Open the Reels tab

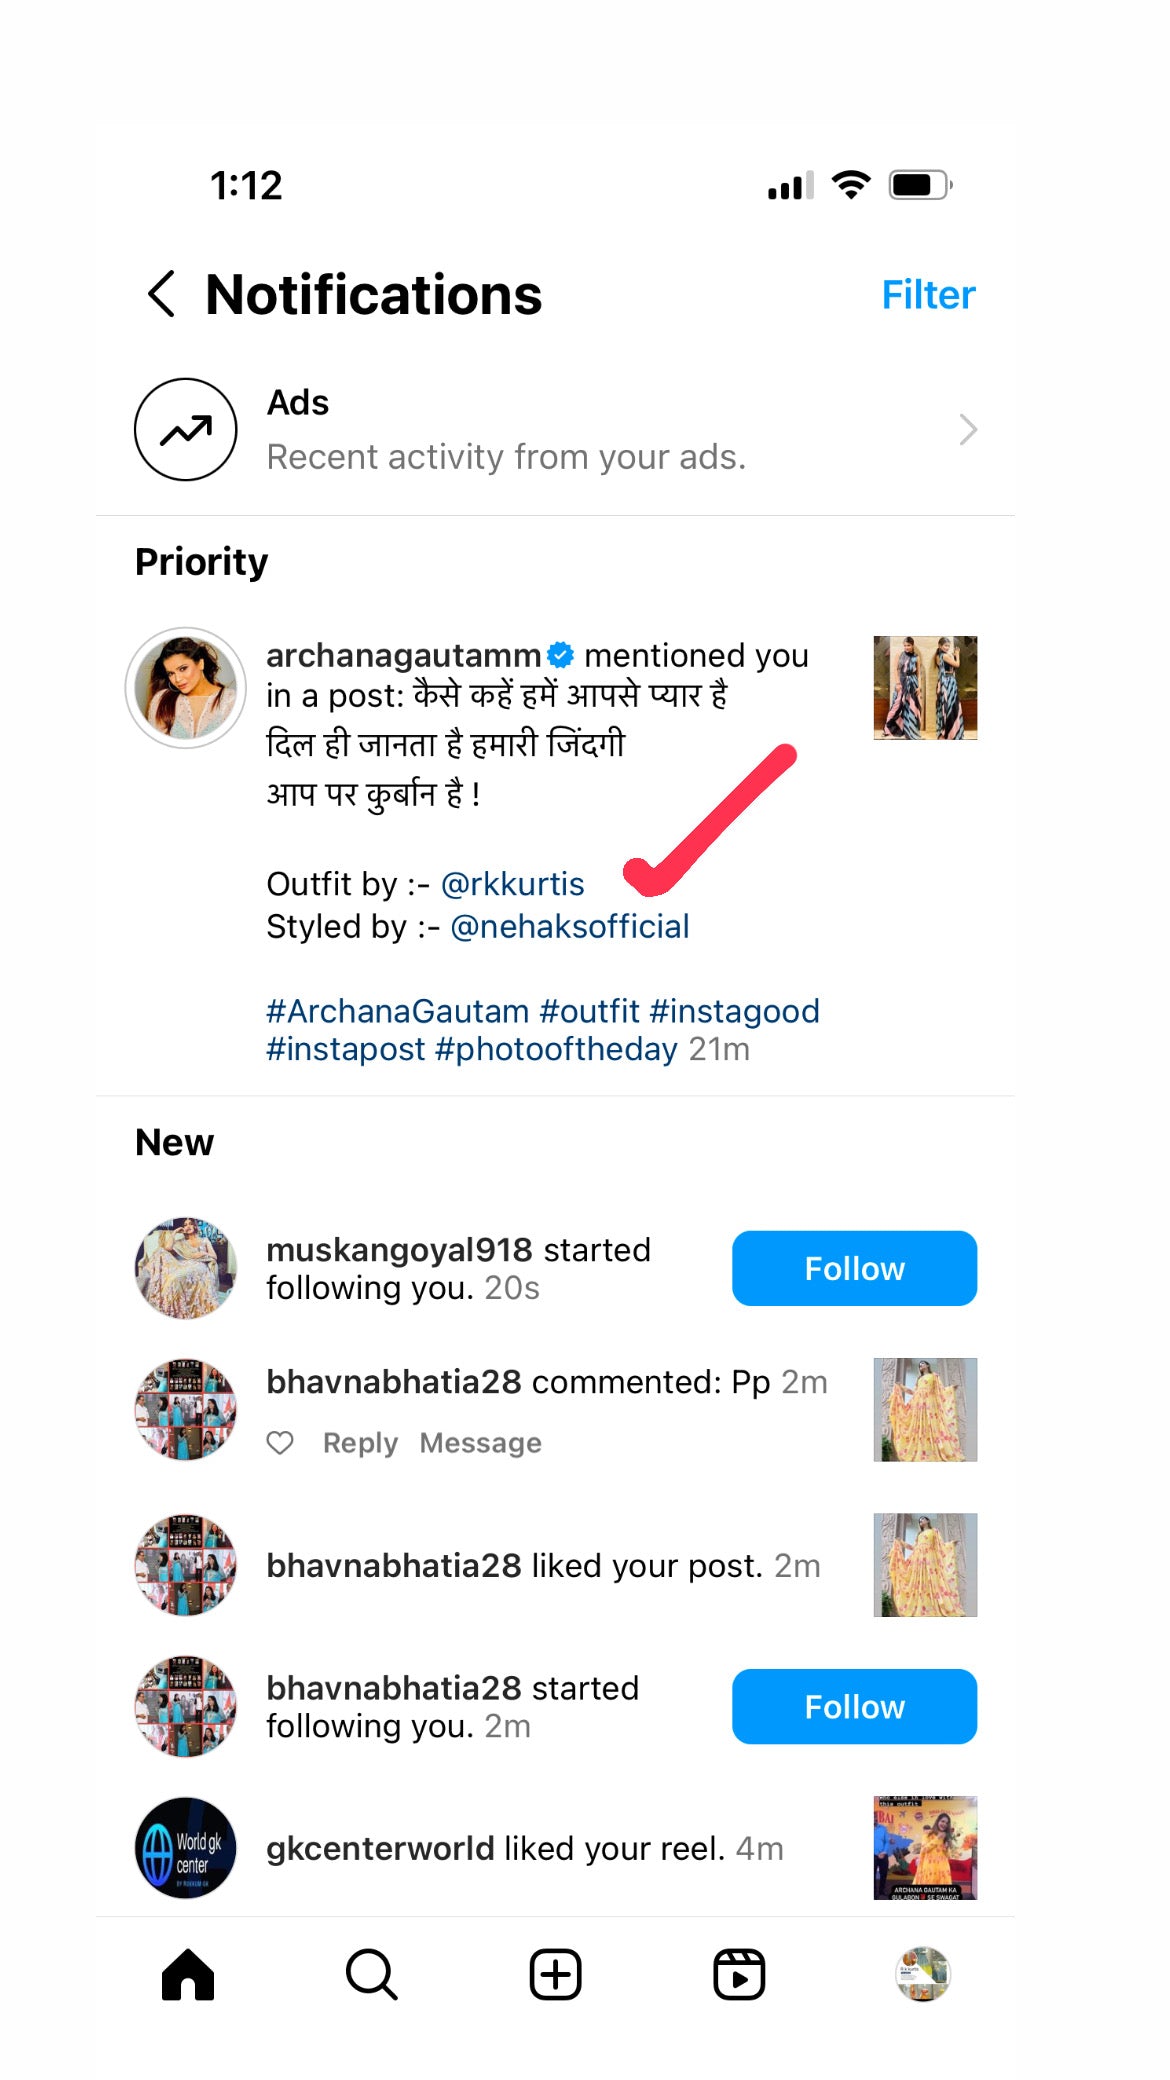click(739, 1975)
